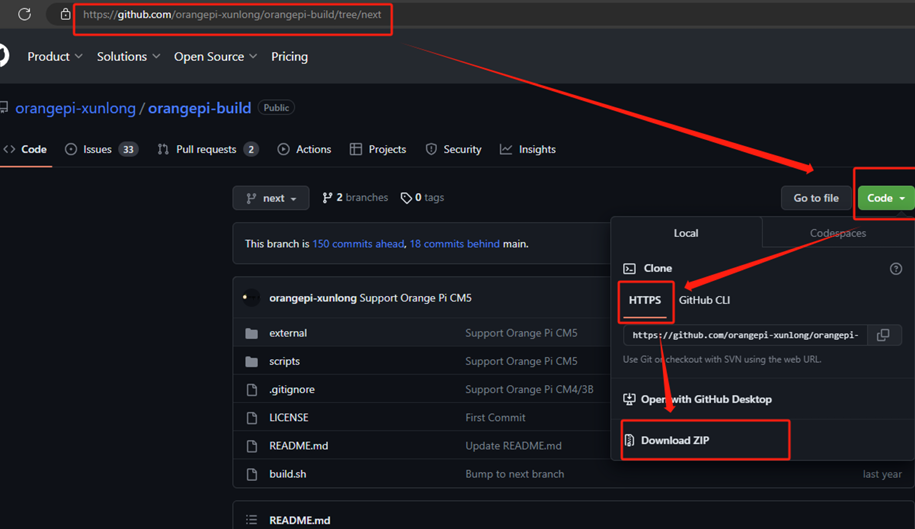Select the Local tab in Code popup
915x529 pixels.
coord(686,233)
